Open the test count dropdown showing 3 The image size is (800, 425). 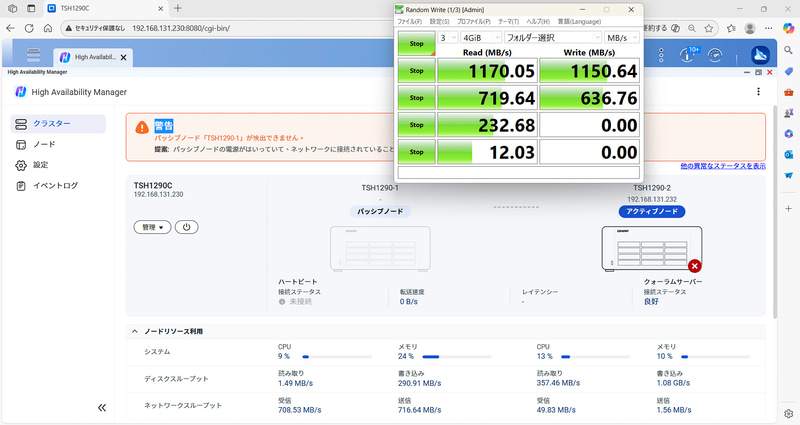click(x=448, y=38)
